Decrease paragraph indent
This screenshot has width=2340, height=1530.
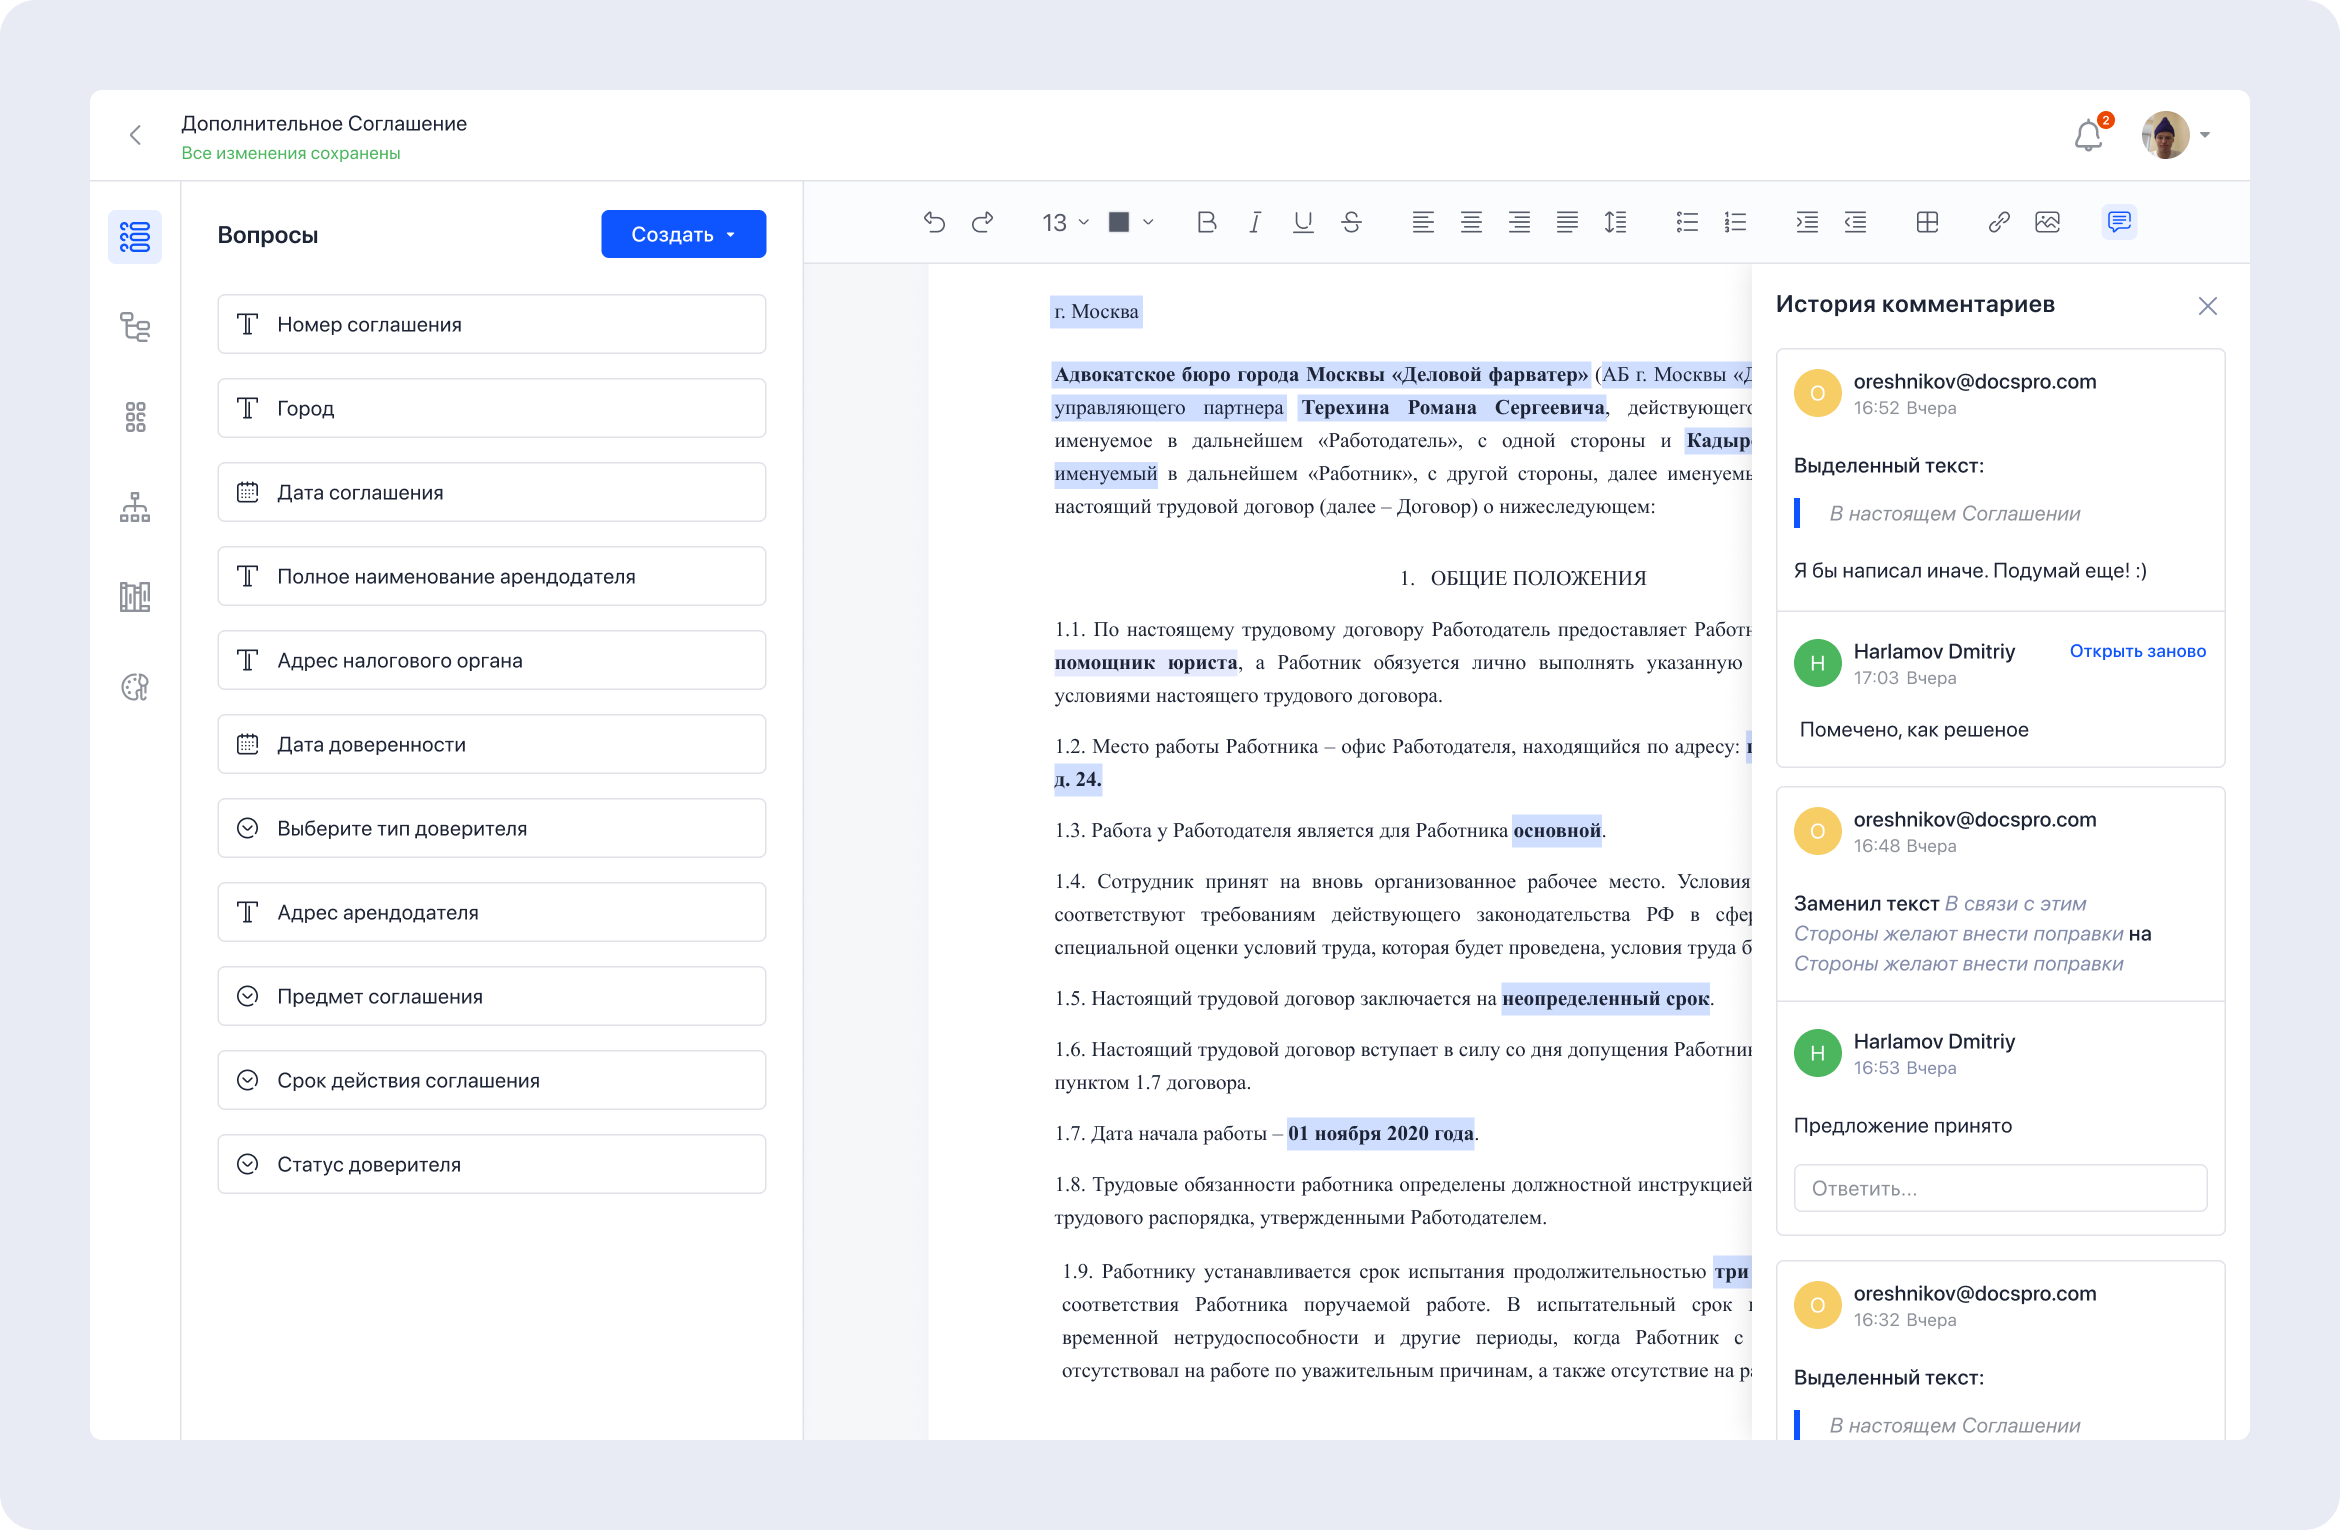(x=1855, y=222)
